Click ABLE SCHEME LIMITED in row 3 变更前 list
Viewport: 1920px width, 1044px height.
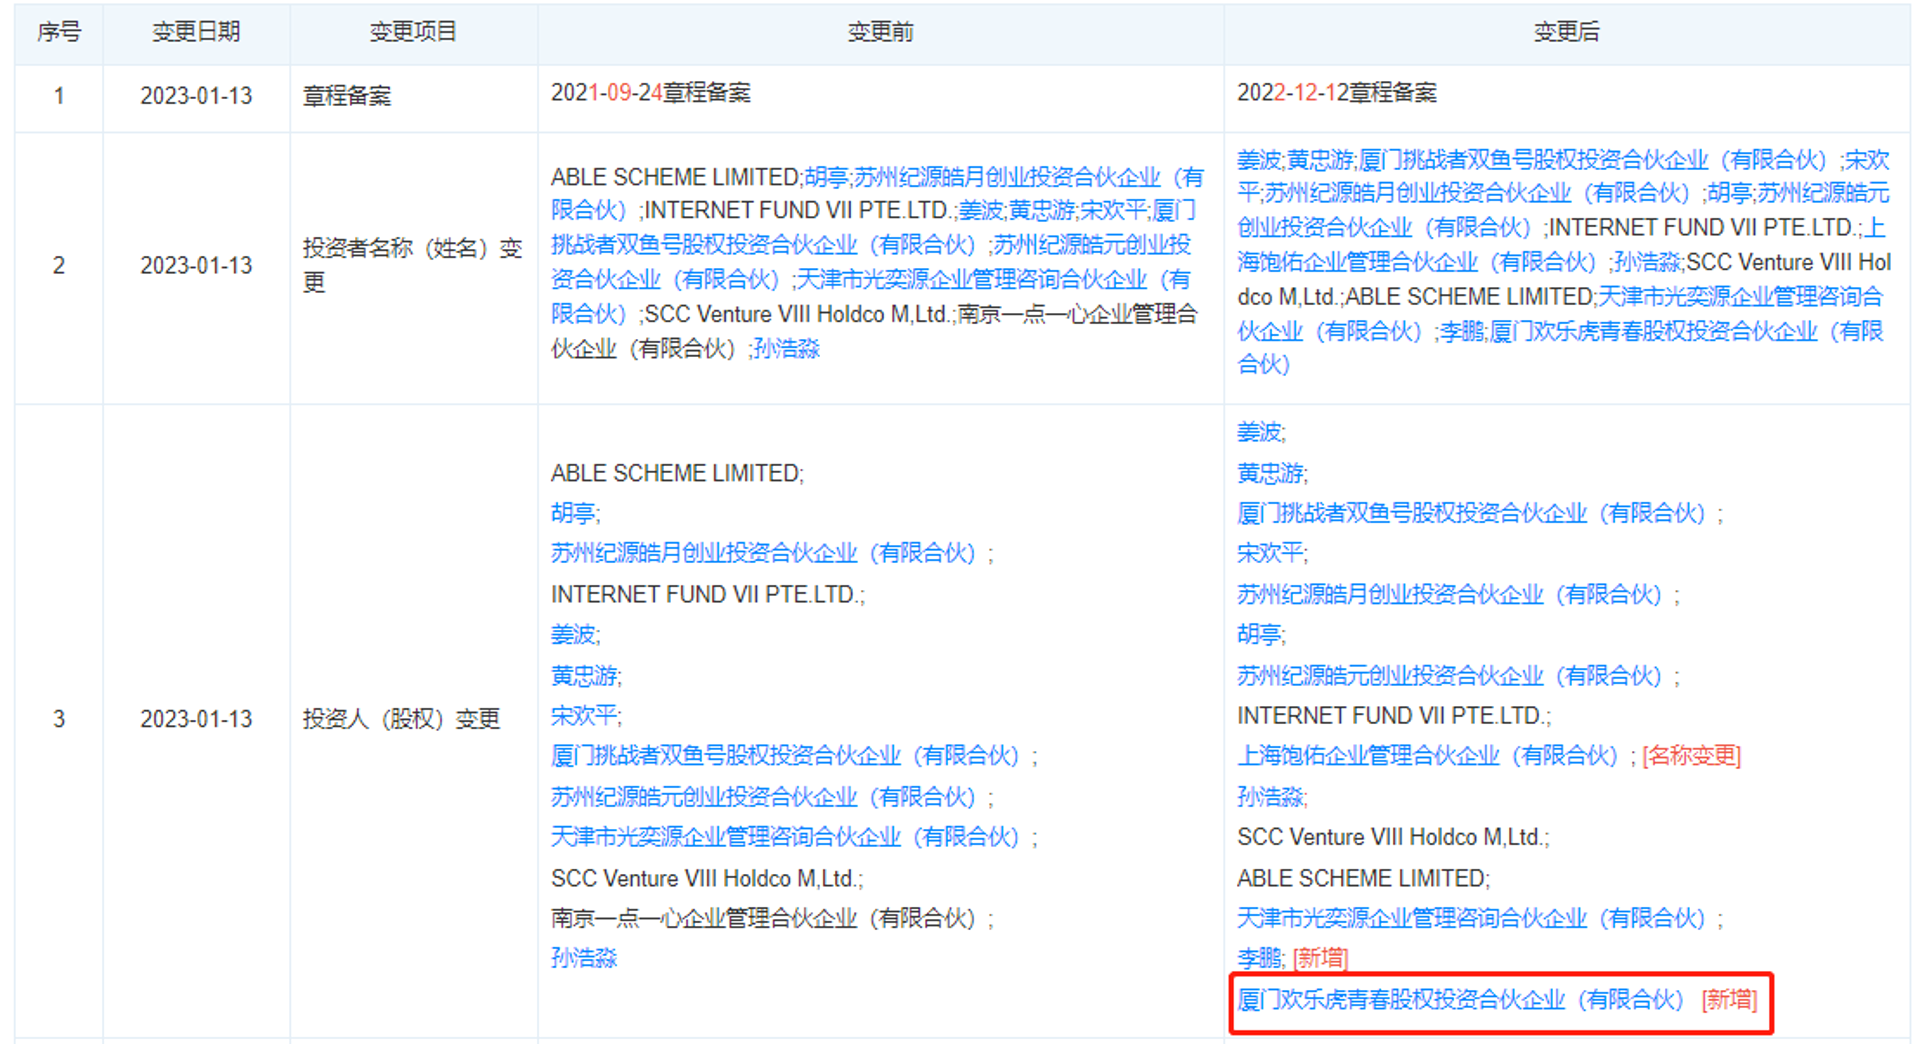(x=675, y=473)
